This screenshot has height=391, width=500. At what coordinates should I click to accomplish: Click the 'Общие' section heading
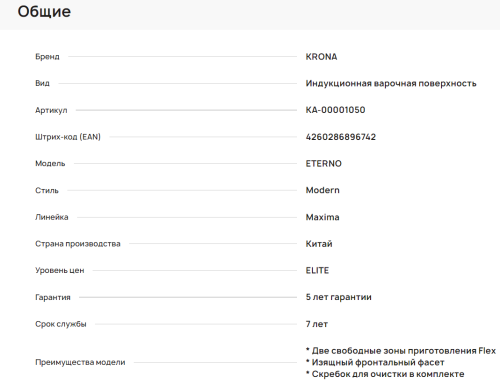pyautogui.click(x=44, y=12)
